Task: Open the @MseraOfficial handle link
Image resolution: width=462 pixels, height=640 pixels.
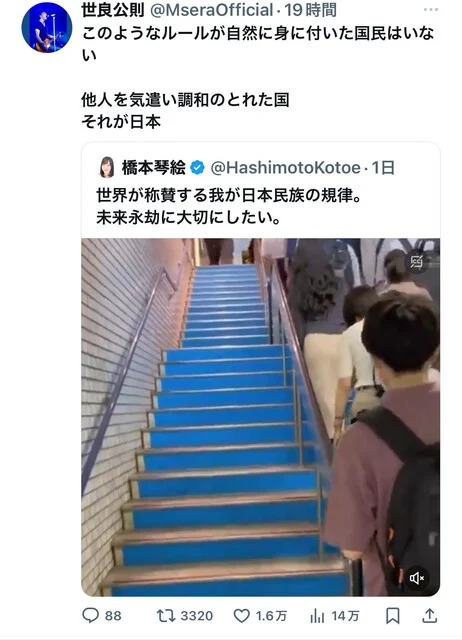Action: tap(211, 10)
